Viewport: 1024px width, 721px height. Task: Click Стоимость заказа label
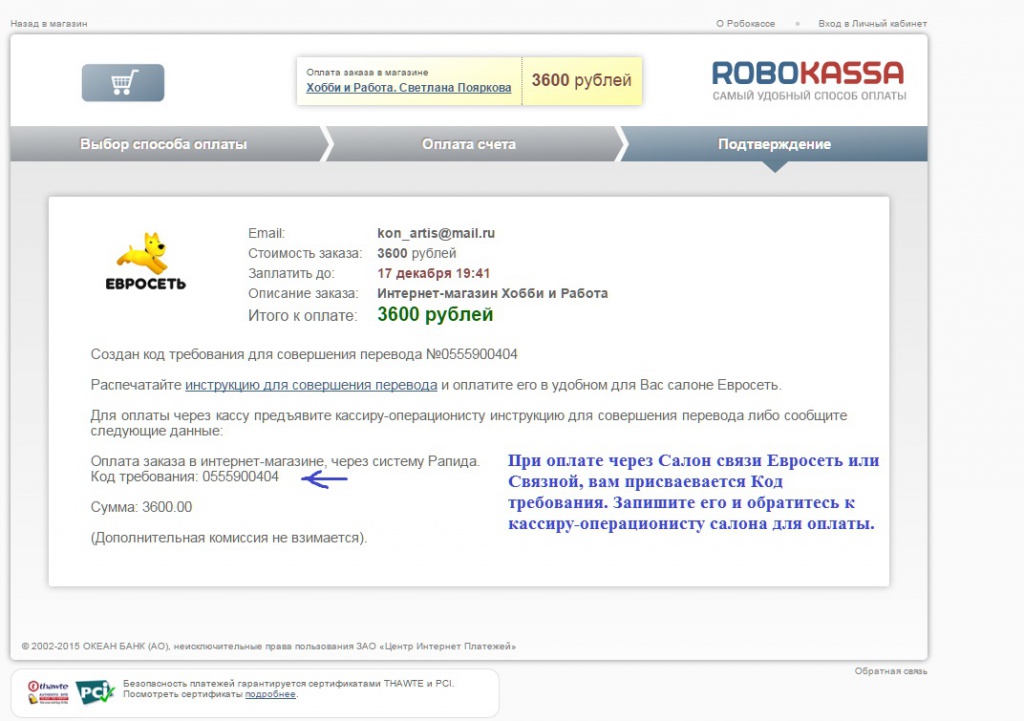click(x=305, y=253)
